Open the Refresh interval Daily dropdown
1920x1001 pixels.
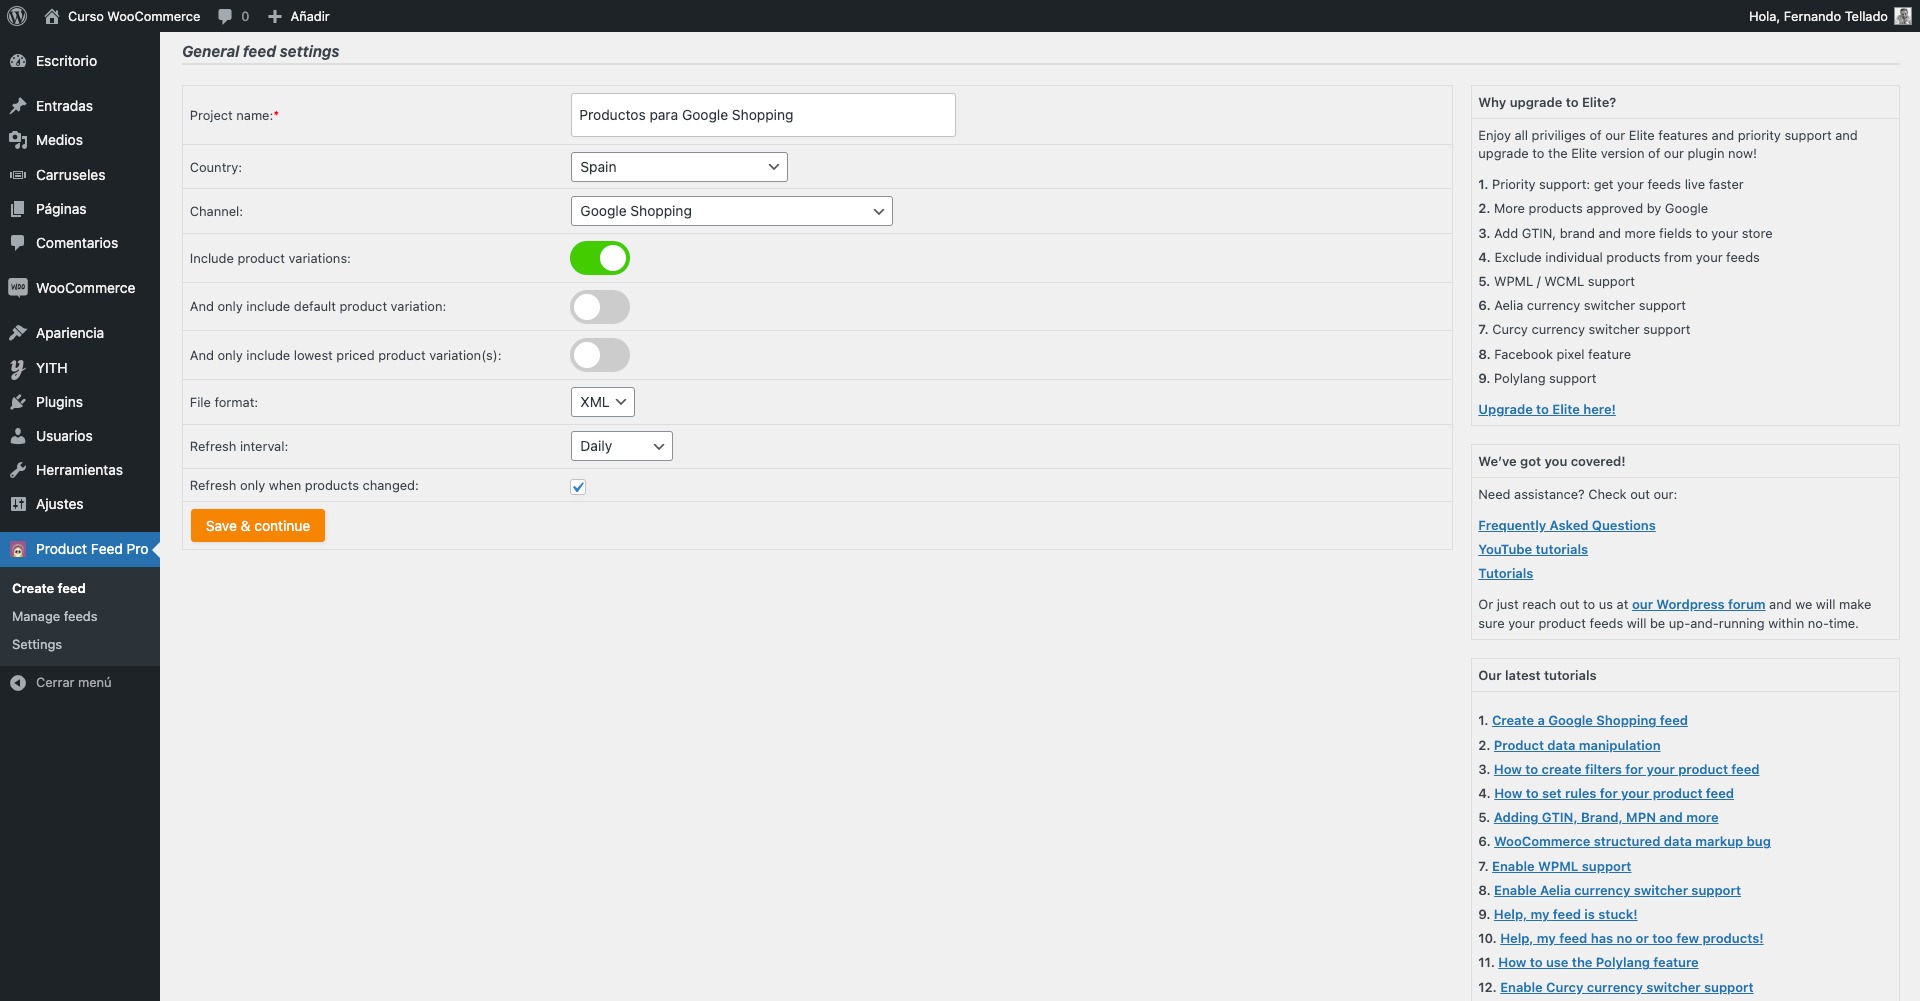(620, 446)
